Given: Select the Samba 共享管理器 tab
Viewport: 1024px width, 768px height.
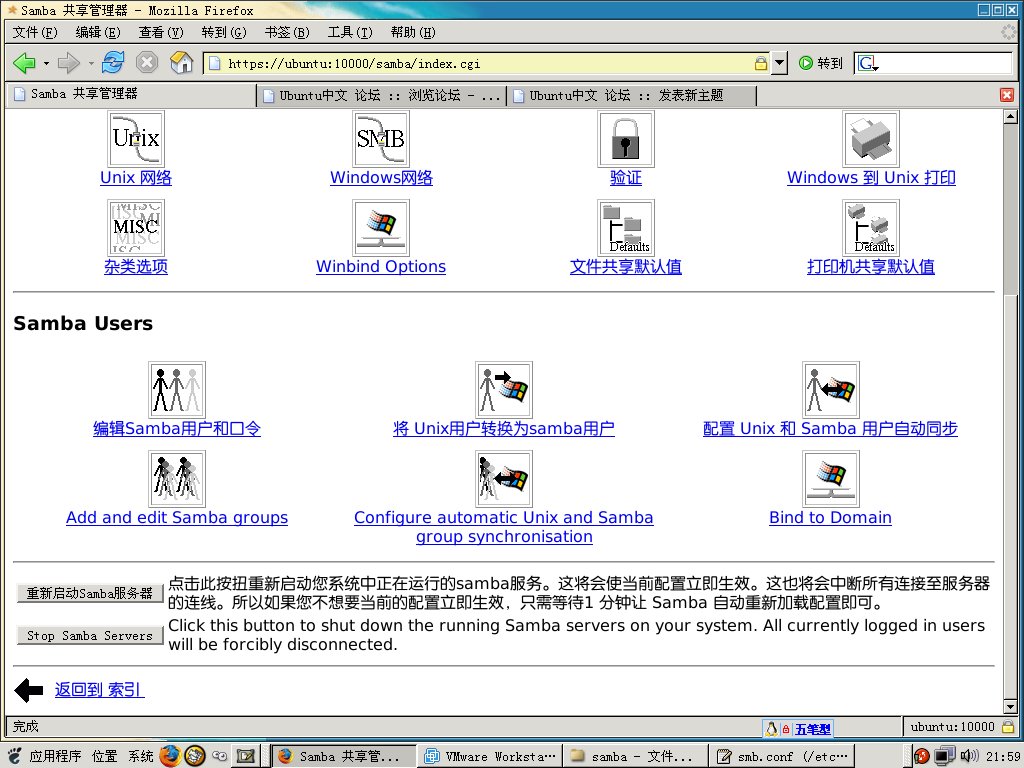Looking at the screenshot, I should 131,94.
